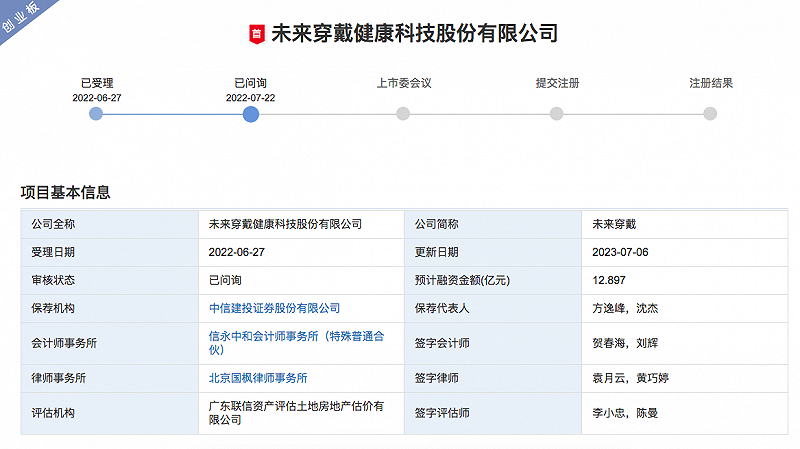Click the 已受理 stage label
Viewport: 800px width, 449px height.
point(97,83)
